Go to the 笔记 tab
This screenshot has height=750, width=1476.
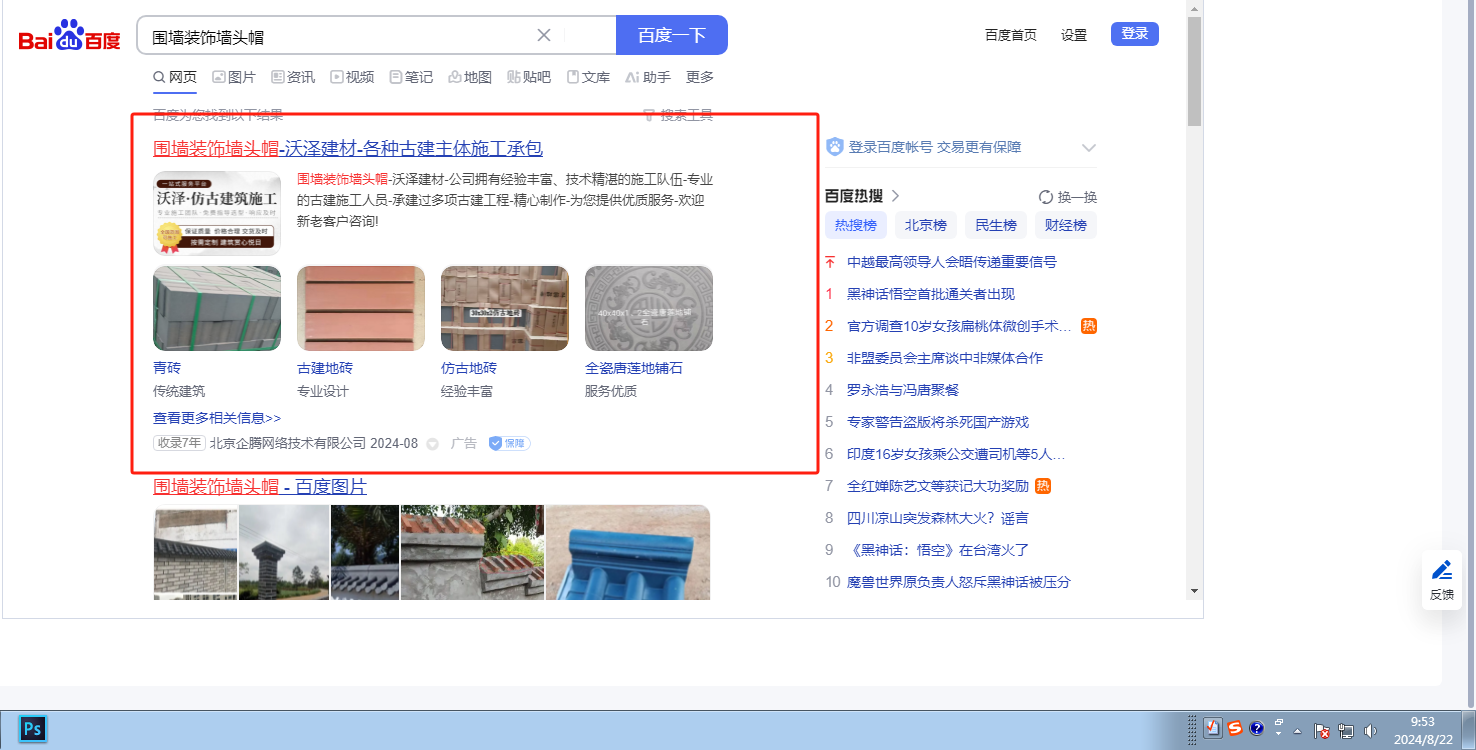click(x=411, y=77)
